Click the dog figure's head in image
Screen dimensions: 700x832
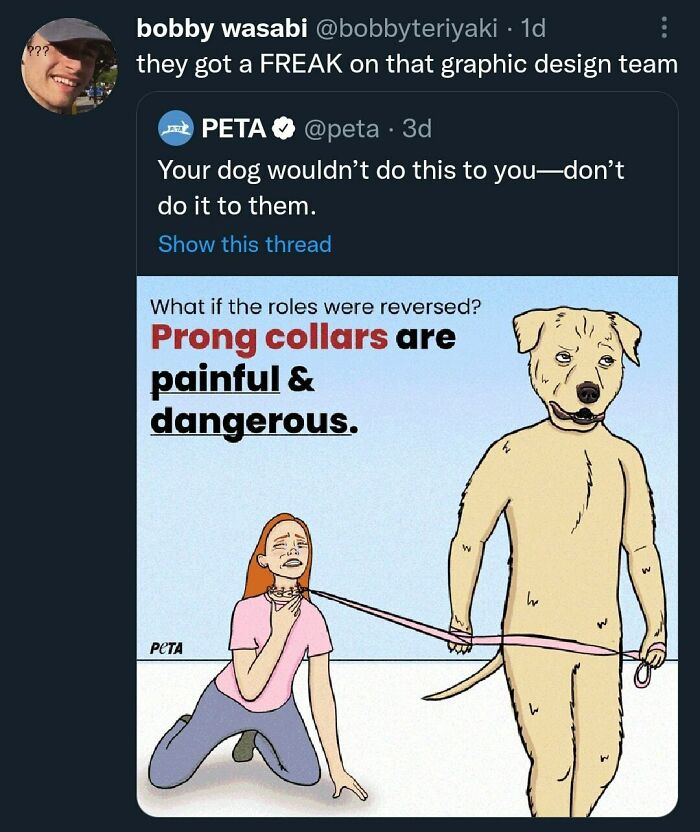coord(576,364)
